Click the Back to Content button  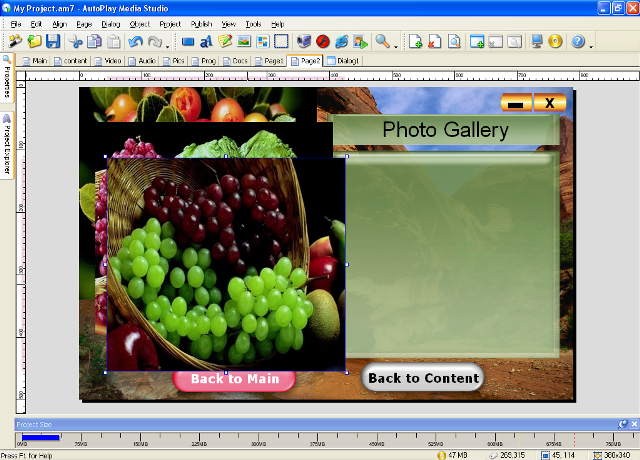(x=423, y=378)
